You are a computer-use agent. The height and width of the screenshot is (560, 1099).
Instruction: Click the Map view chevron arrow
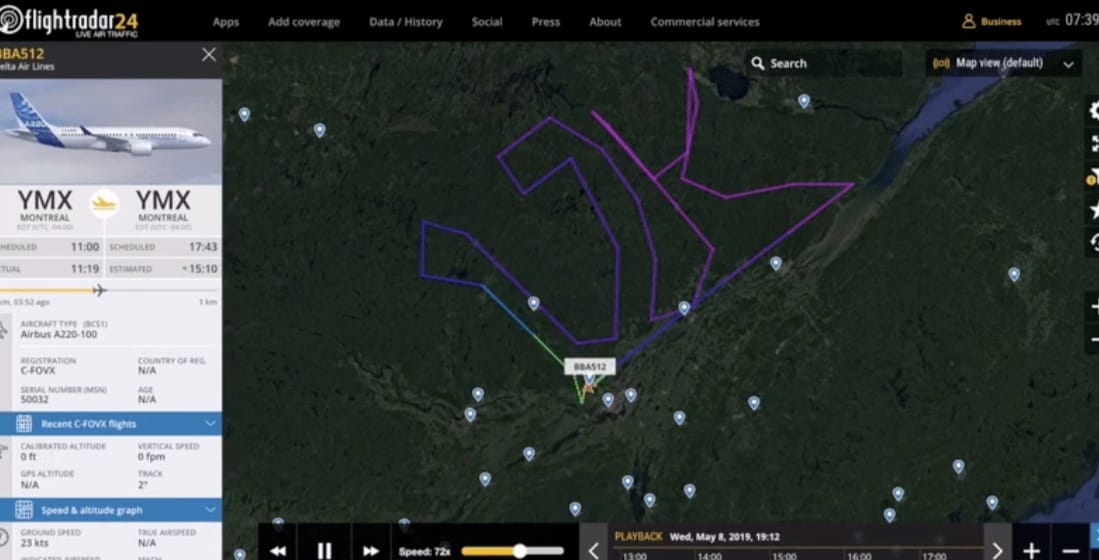pos(1068,64)
